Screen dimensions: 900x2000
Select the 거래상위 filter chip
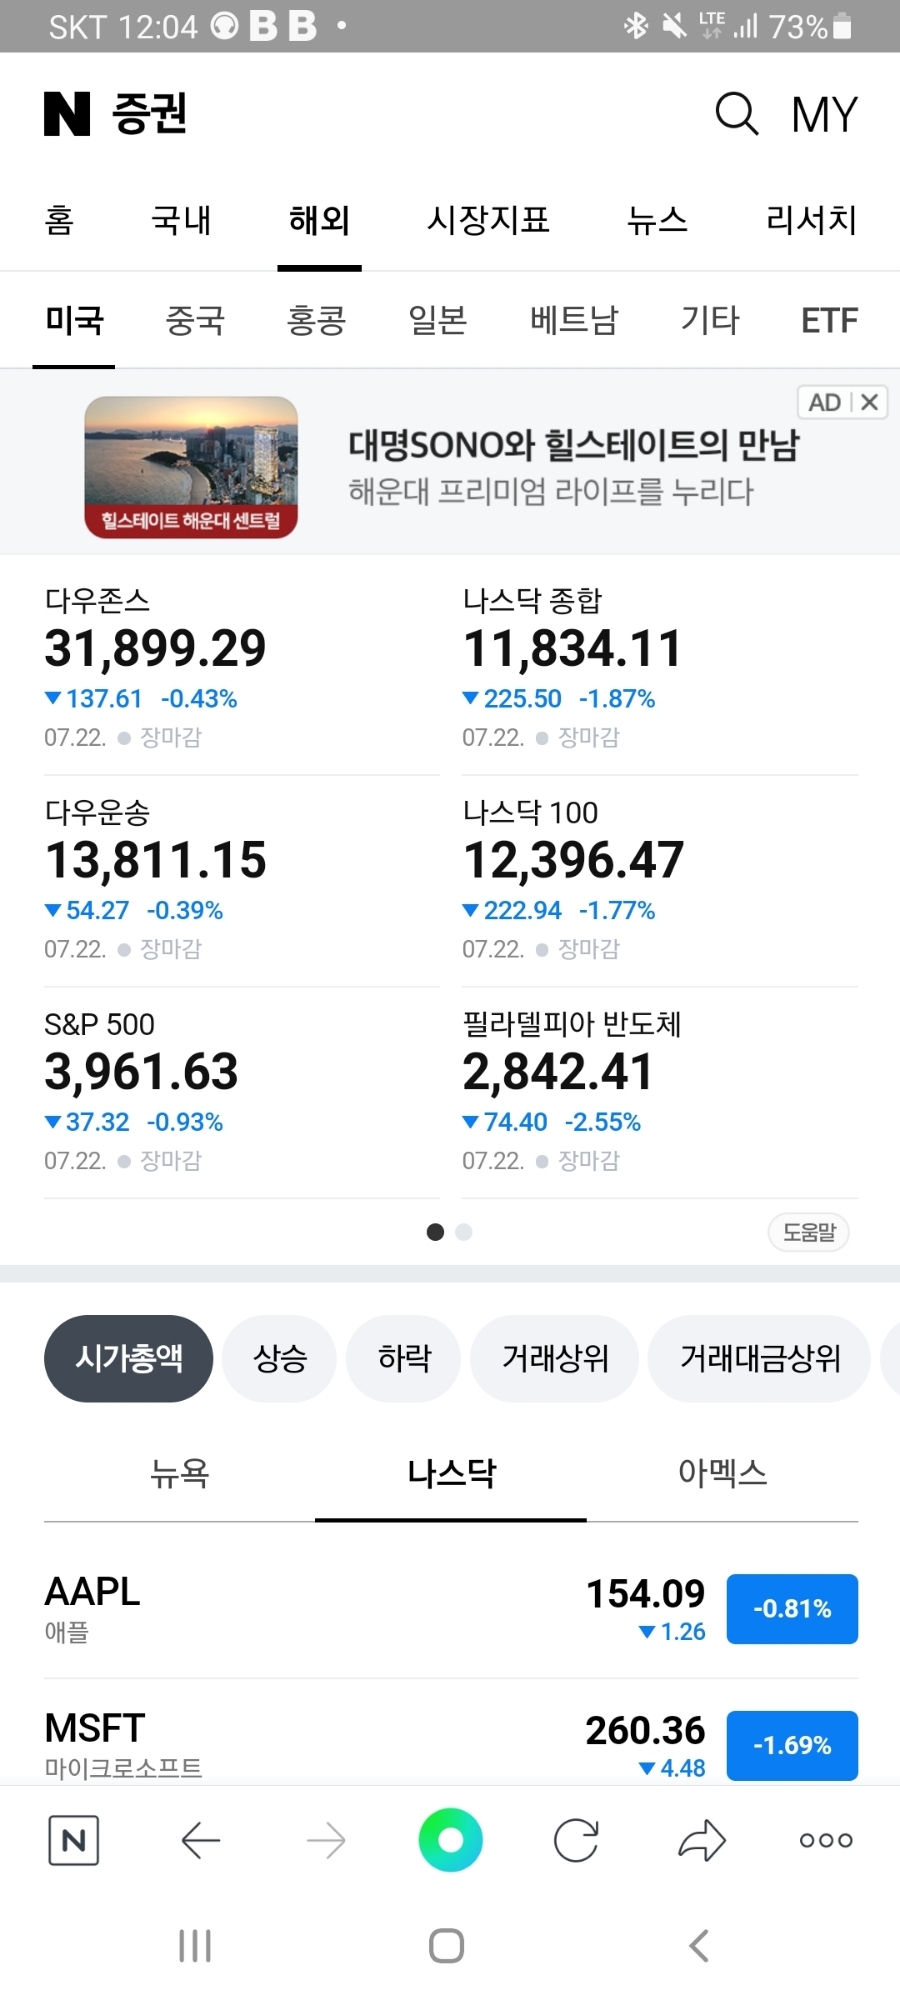click(554, 1358)
